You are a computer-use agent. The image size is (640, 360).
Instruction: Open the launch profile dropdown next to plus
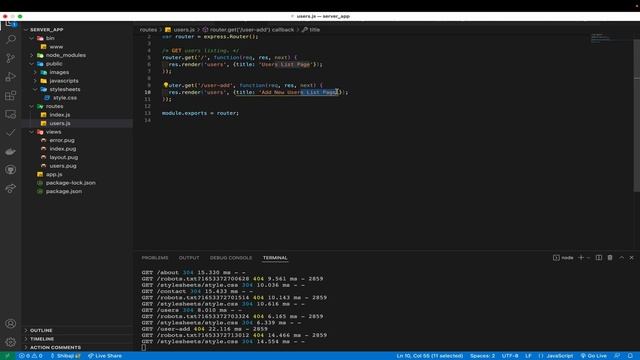click(588, 258)
